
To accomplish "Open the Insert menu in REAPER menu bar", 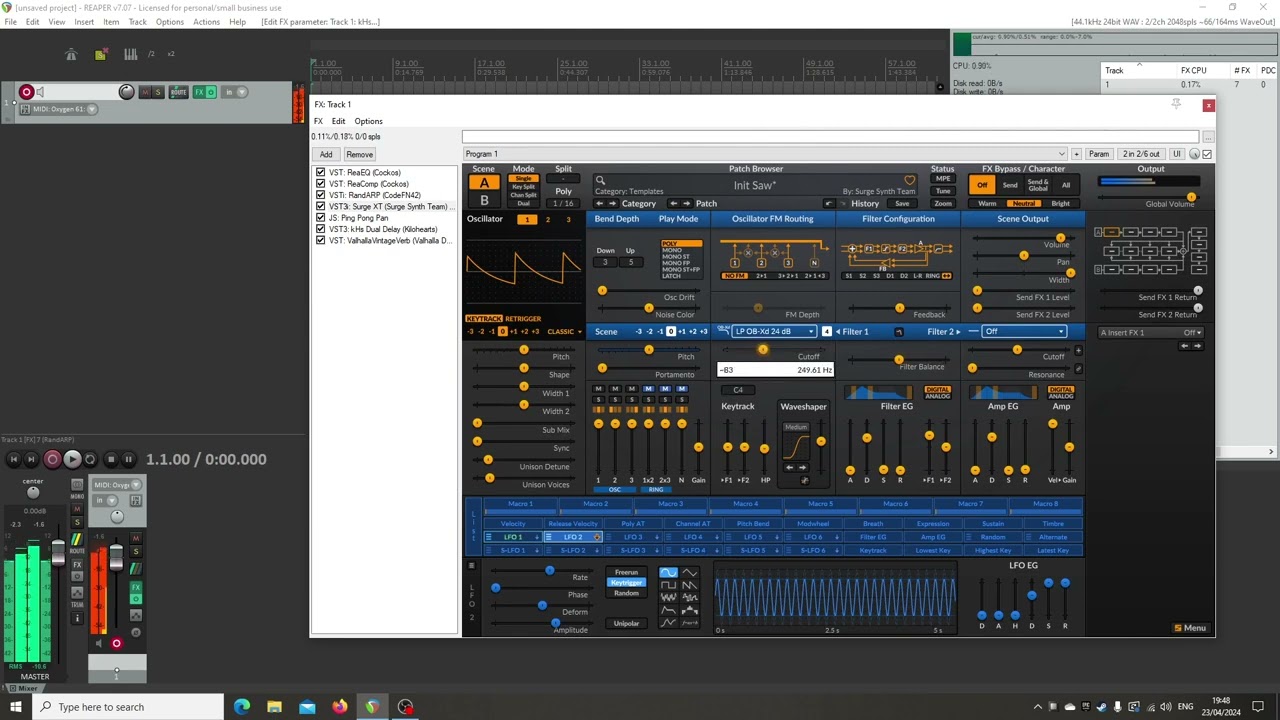I will [84, 22].
